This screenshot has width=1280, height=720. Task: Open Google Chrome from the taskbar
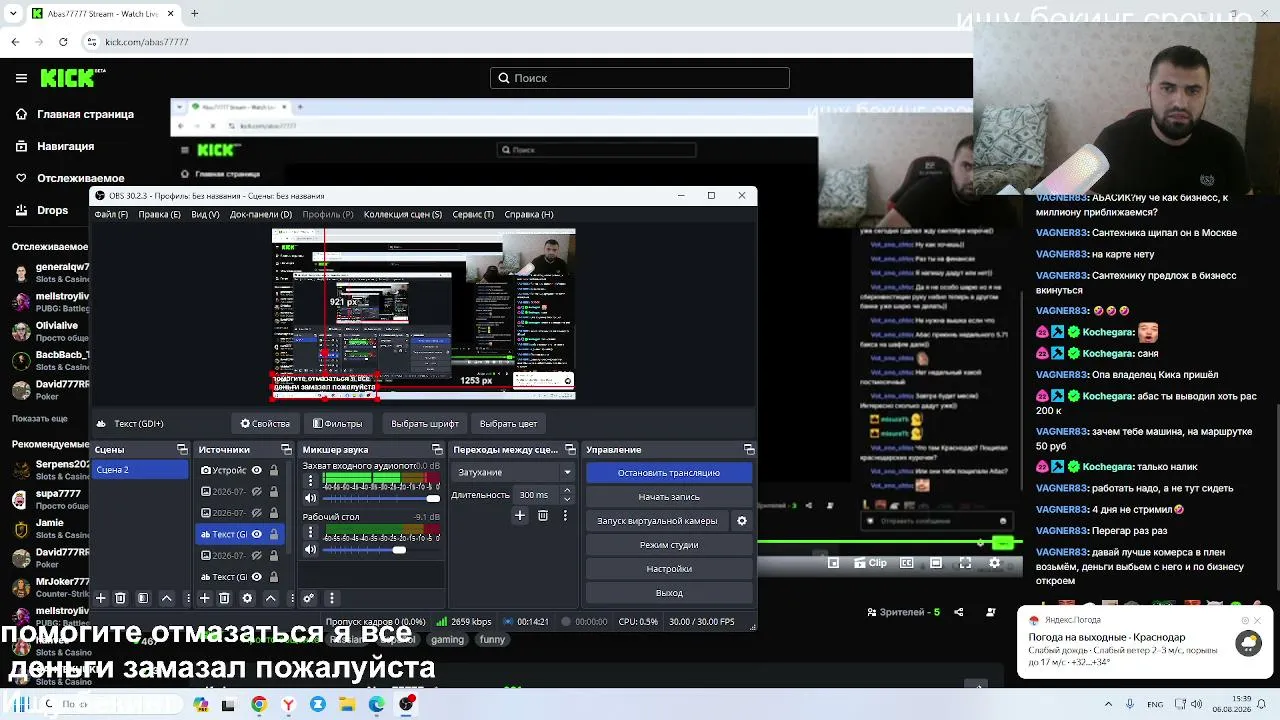click(x=259, y=704)
